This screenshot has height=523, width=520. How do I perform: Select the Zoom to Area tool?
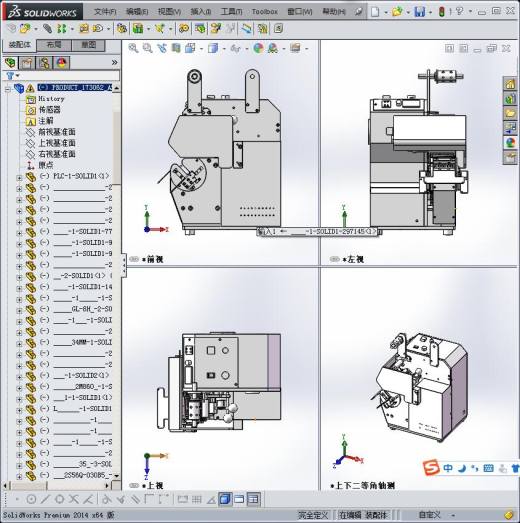pyautogui.click(x=147, y=48)
